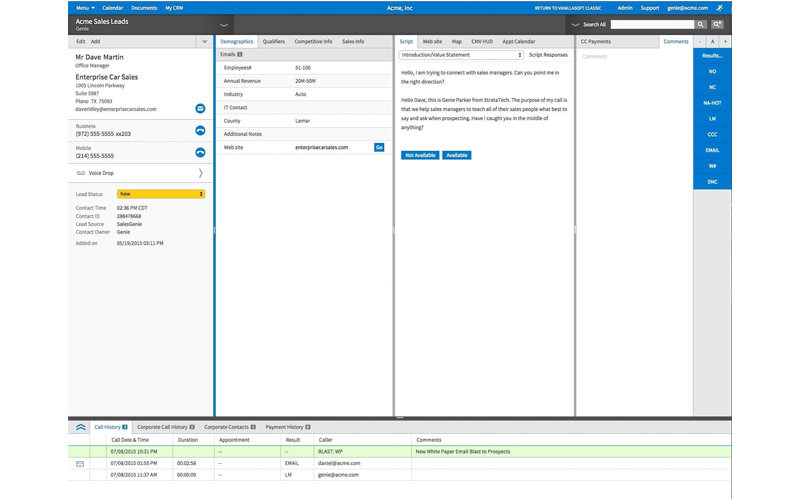Collapse the bottom history panel with double chevron
This screenshot has height=500, width=800.
[x=80, y=427]
